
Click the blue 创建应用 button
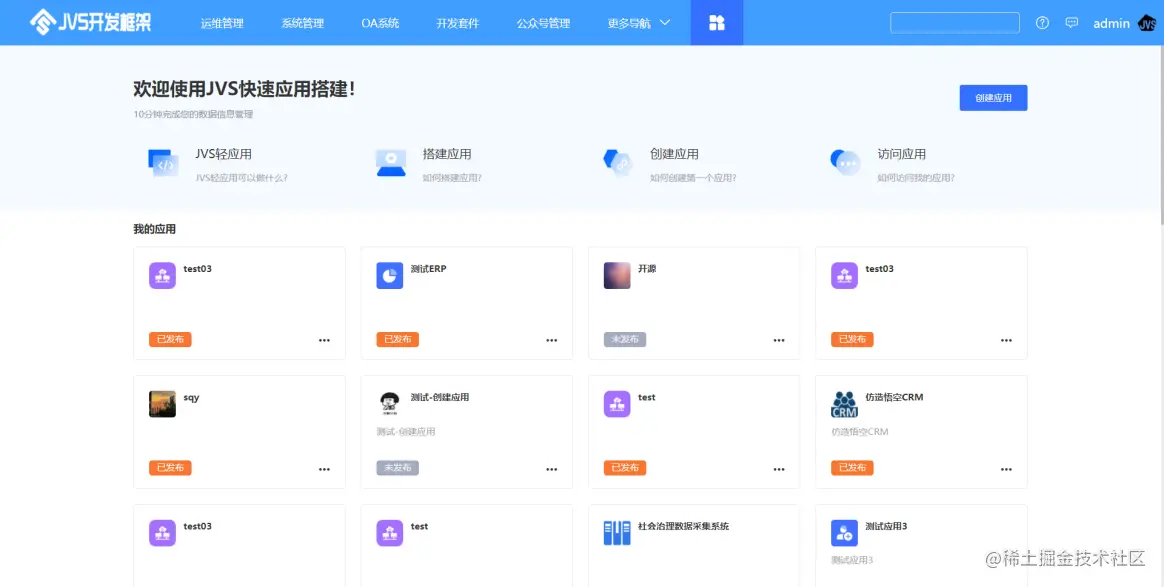click(993, 98)
